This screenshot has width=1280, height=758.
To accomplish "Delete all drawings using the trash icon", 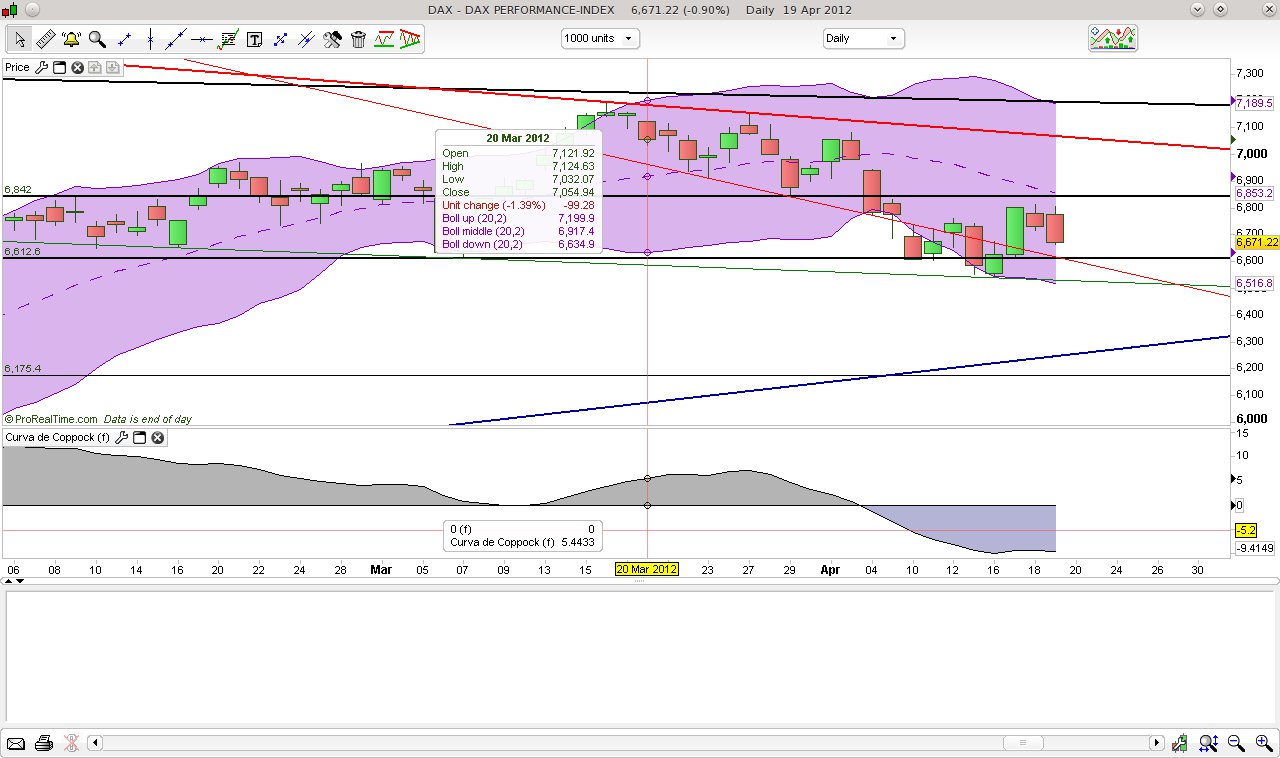I will click(x=358, y=40).
